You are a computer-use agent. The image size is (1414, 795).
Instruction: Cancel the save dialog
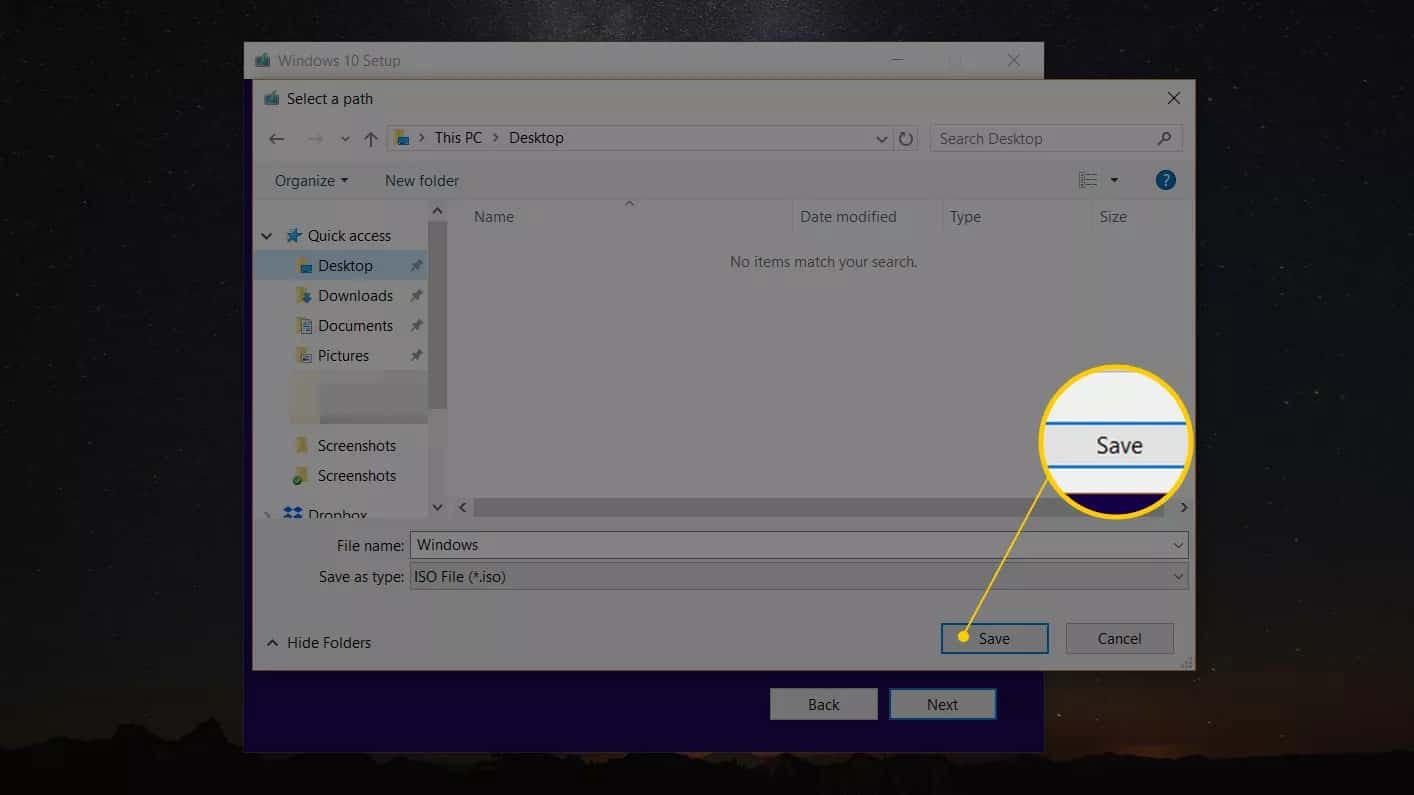click(x=1119, y=638)
